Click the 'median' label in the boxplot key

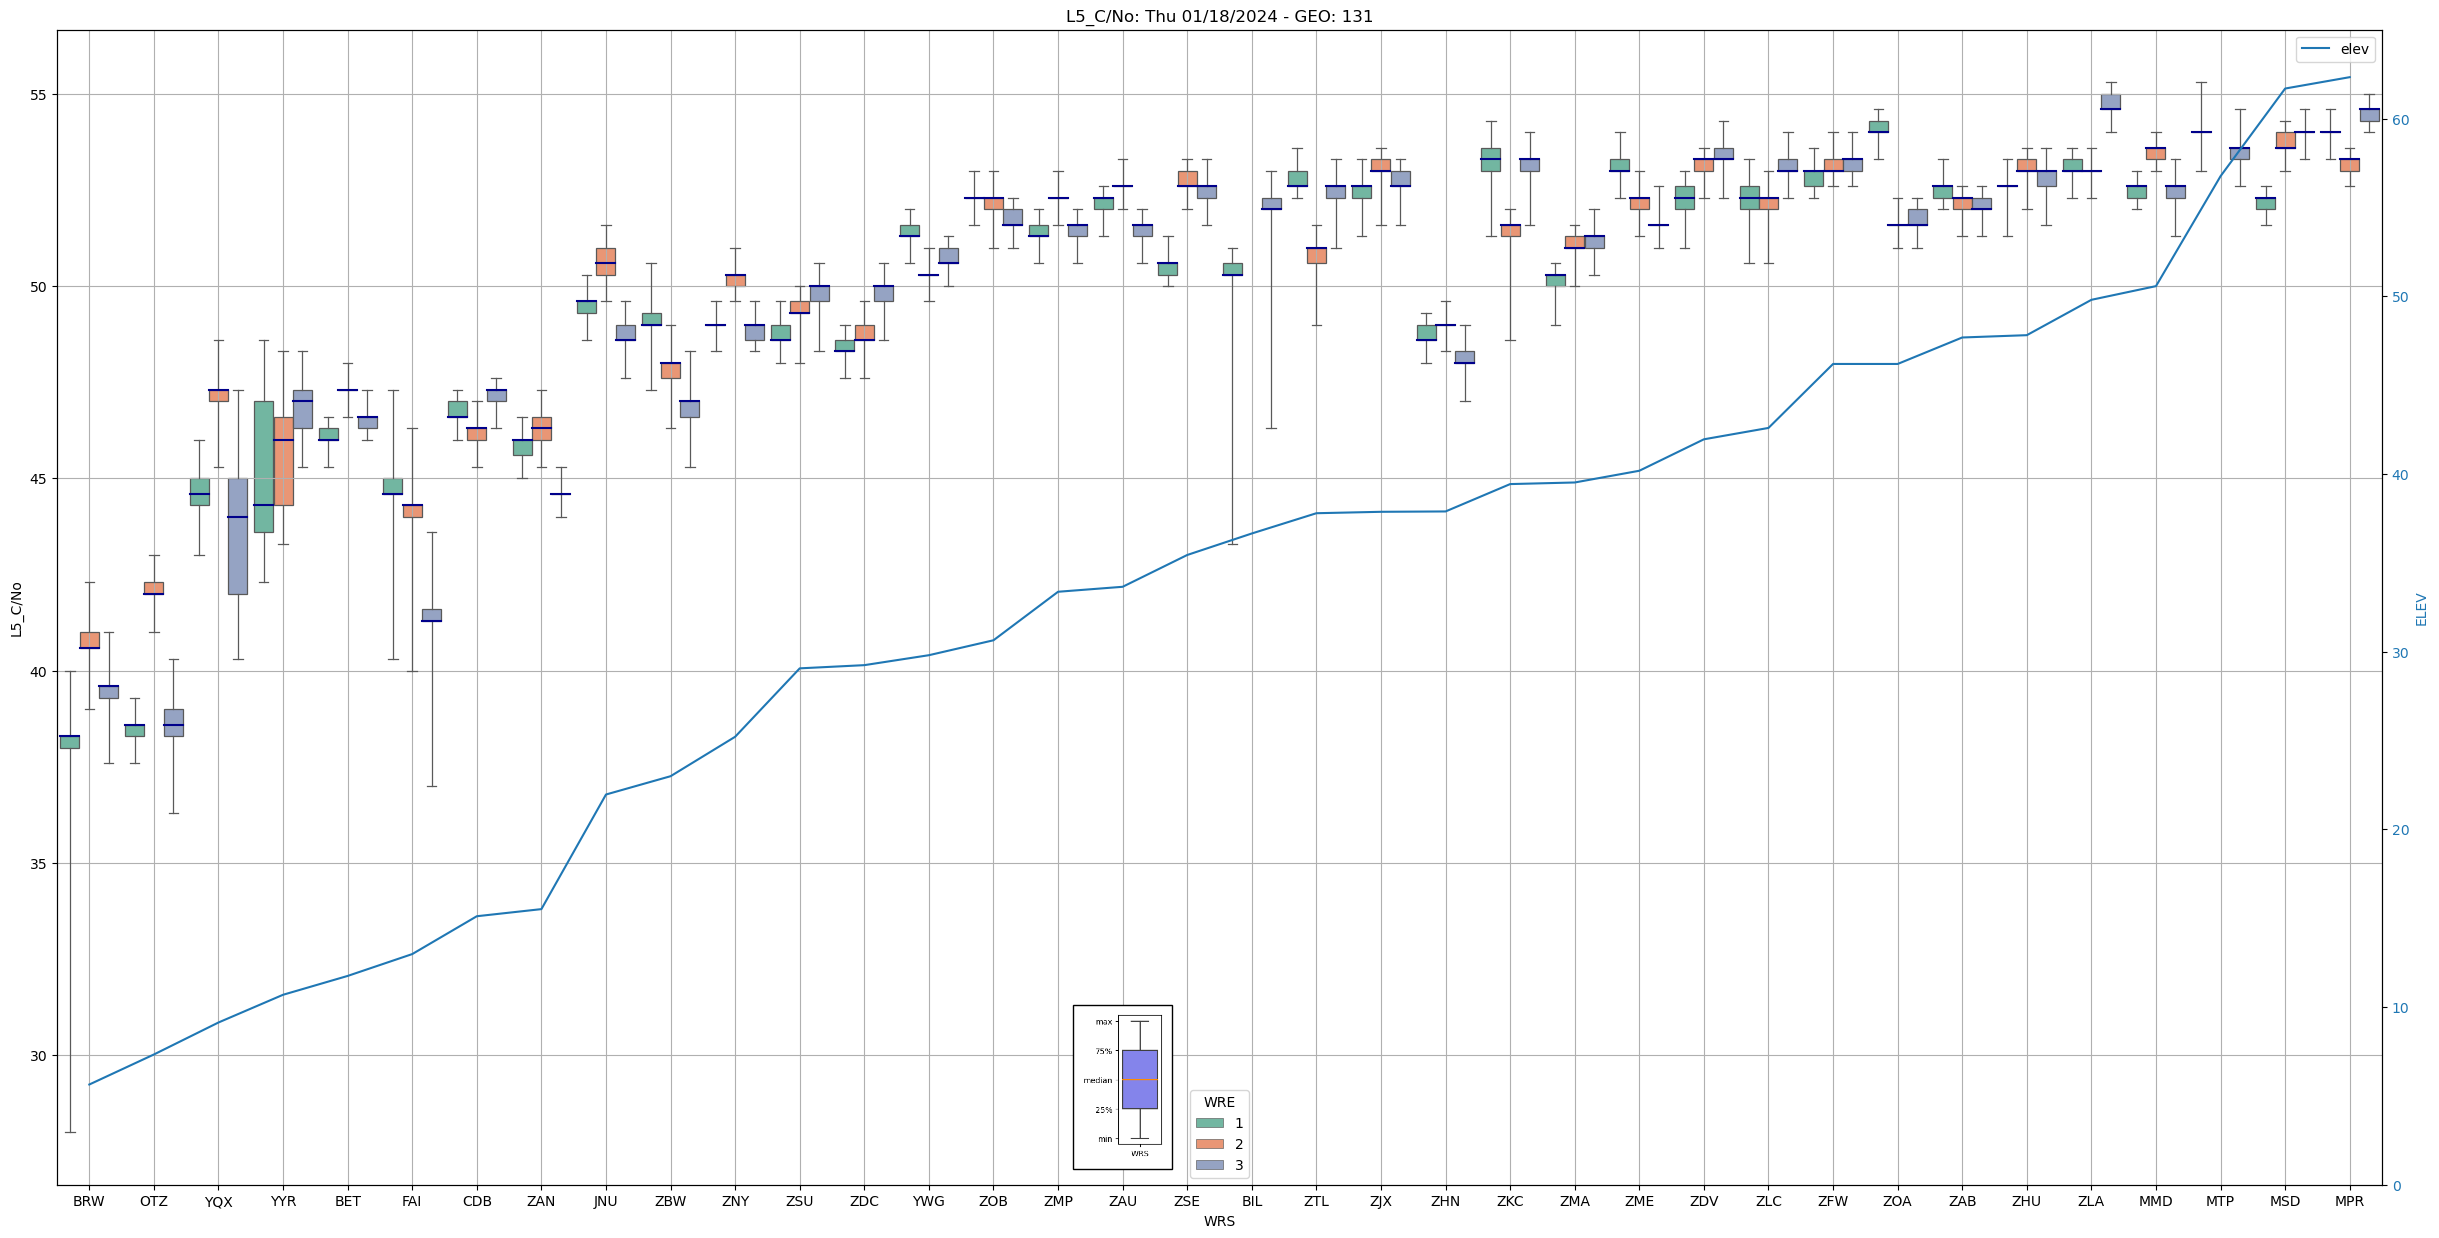[x=1097, y=1080]
